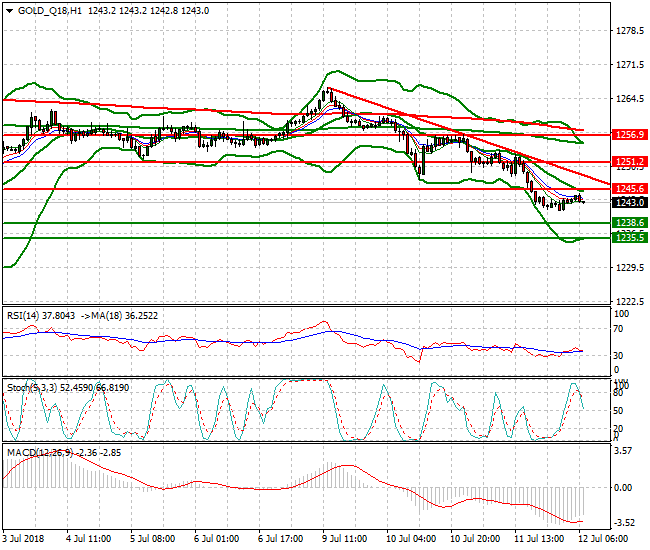The image size is (650, 550).
Task: Select the green 1238.6 support level label
Action: [630, 223]
